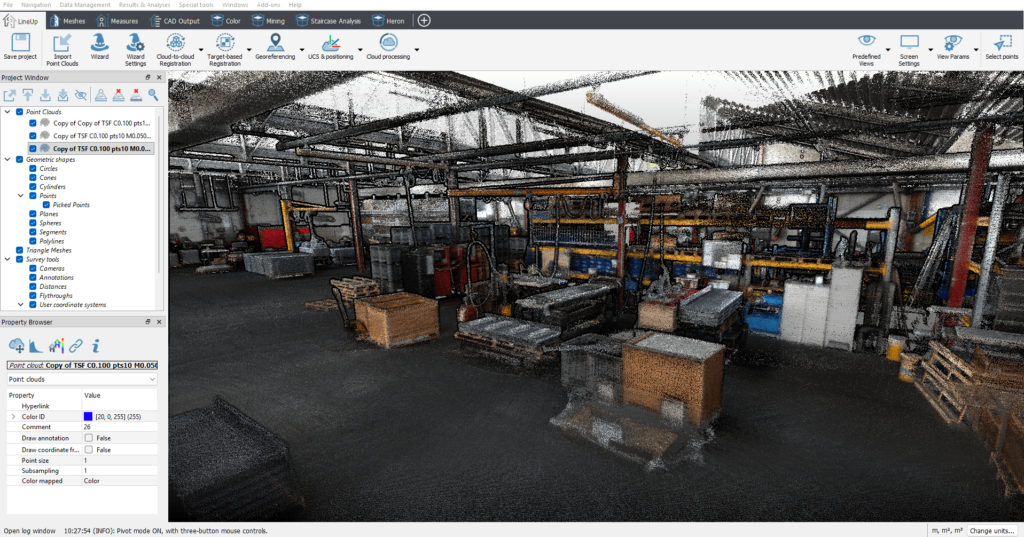The width and height of the screenshot is (1024, 537).
Task: Enable the Draw coordinate frame checkbox
Action: (x=89, y=449)
